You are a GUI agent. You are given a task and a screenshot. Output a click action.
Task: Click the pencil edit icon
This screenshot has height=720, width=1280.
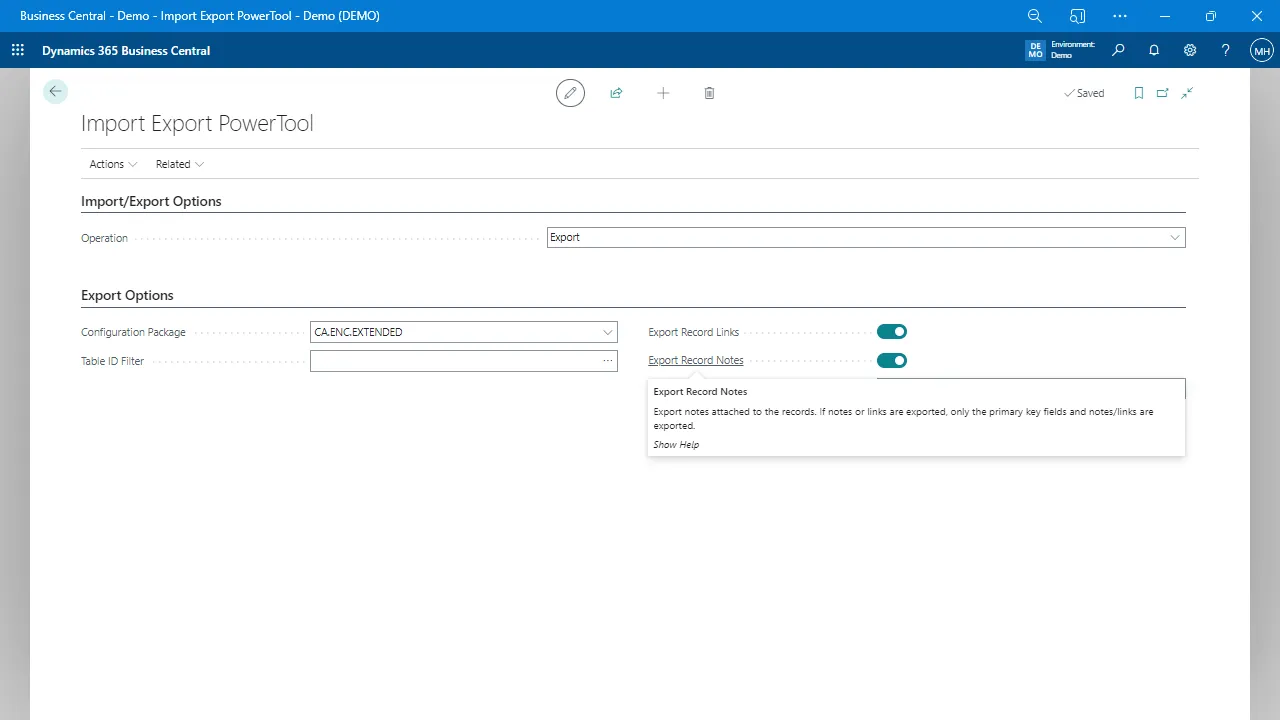tap(570, 93)
